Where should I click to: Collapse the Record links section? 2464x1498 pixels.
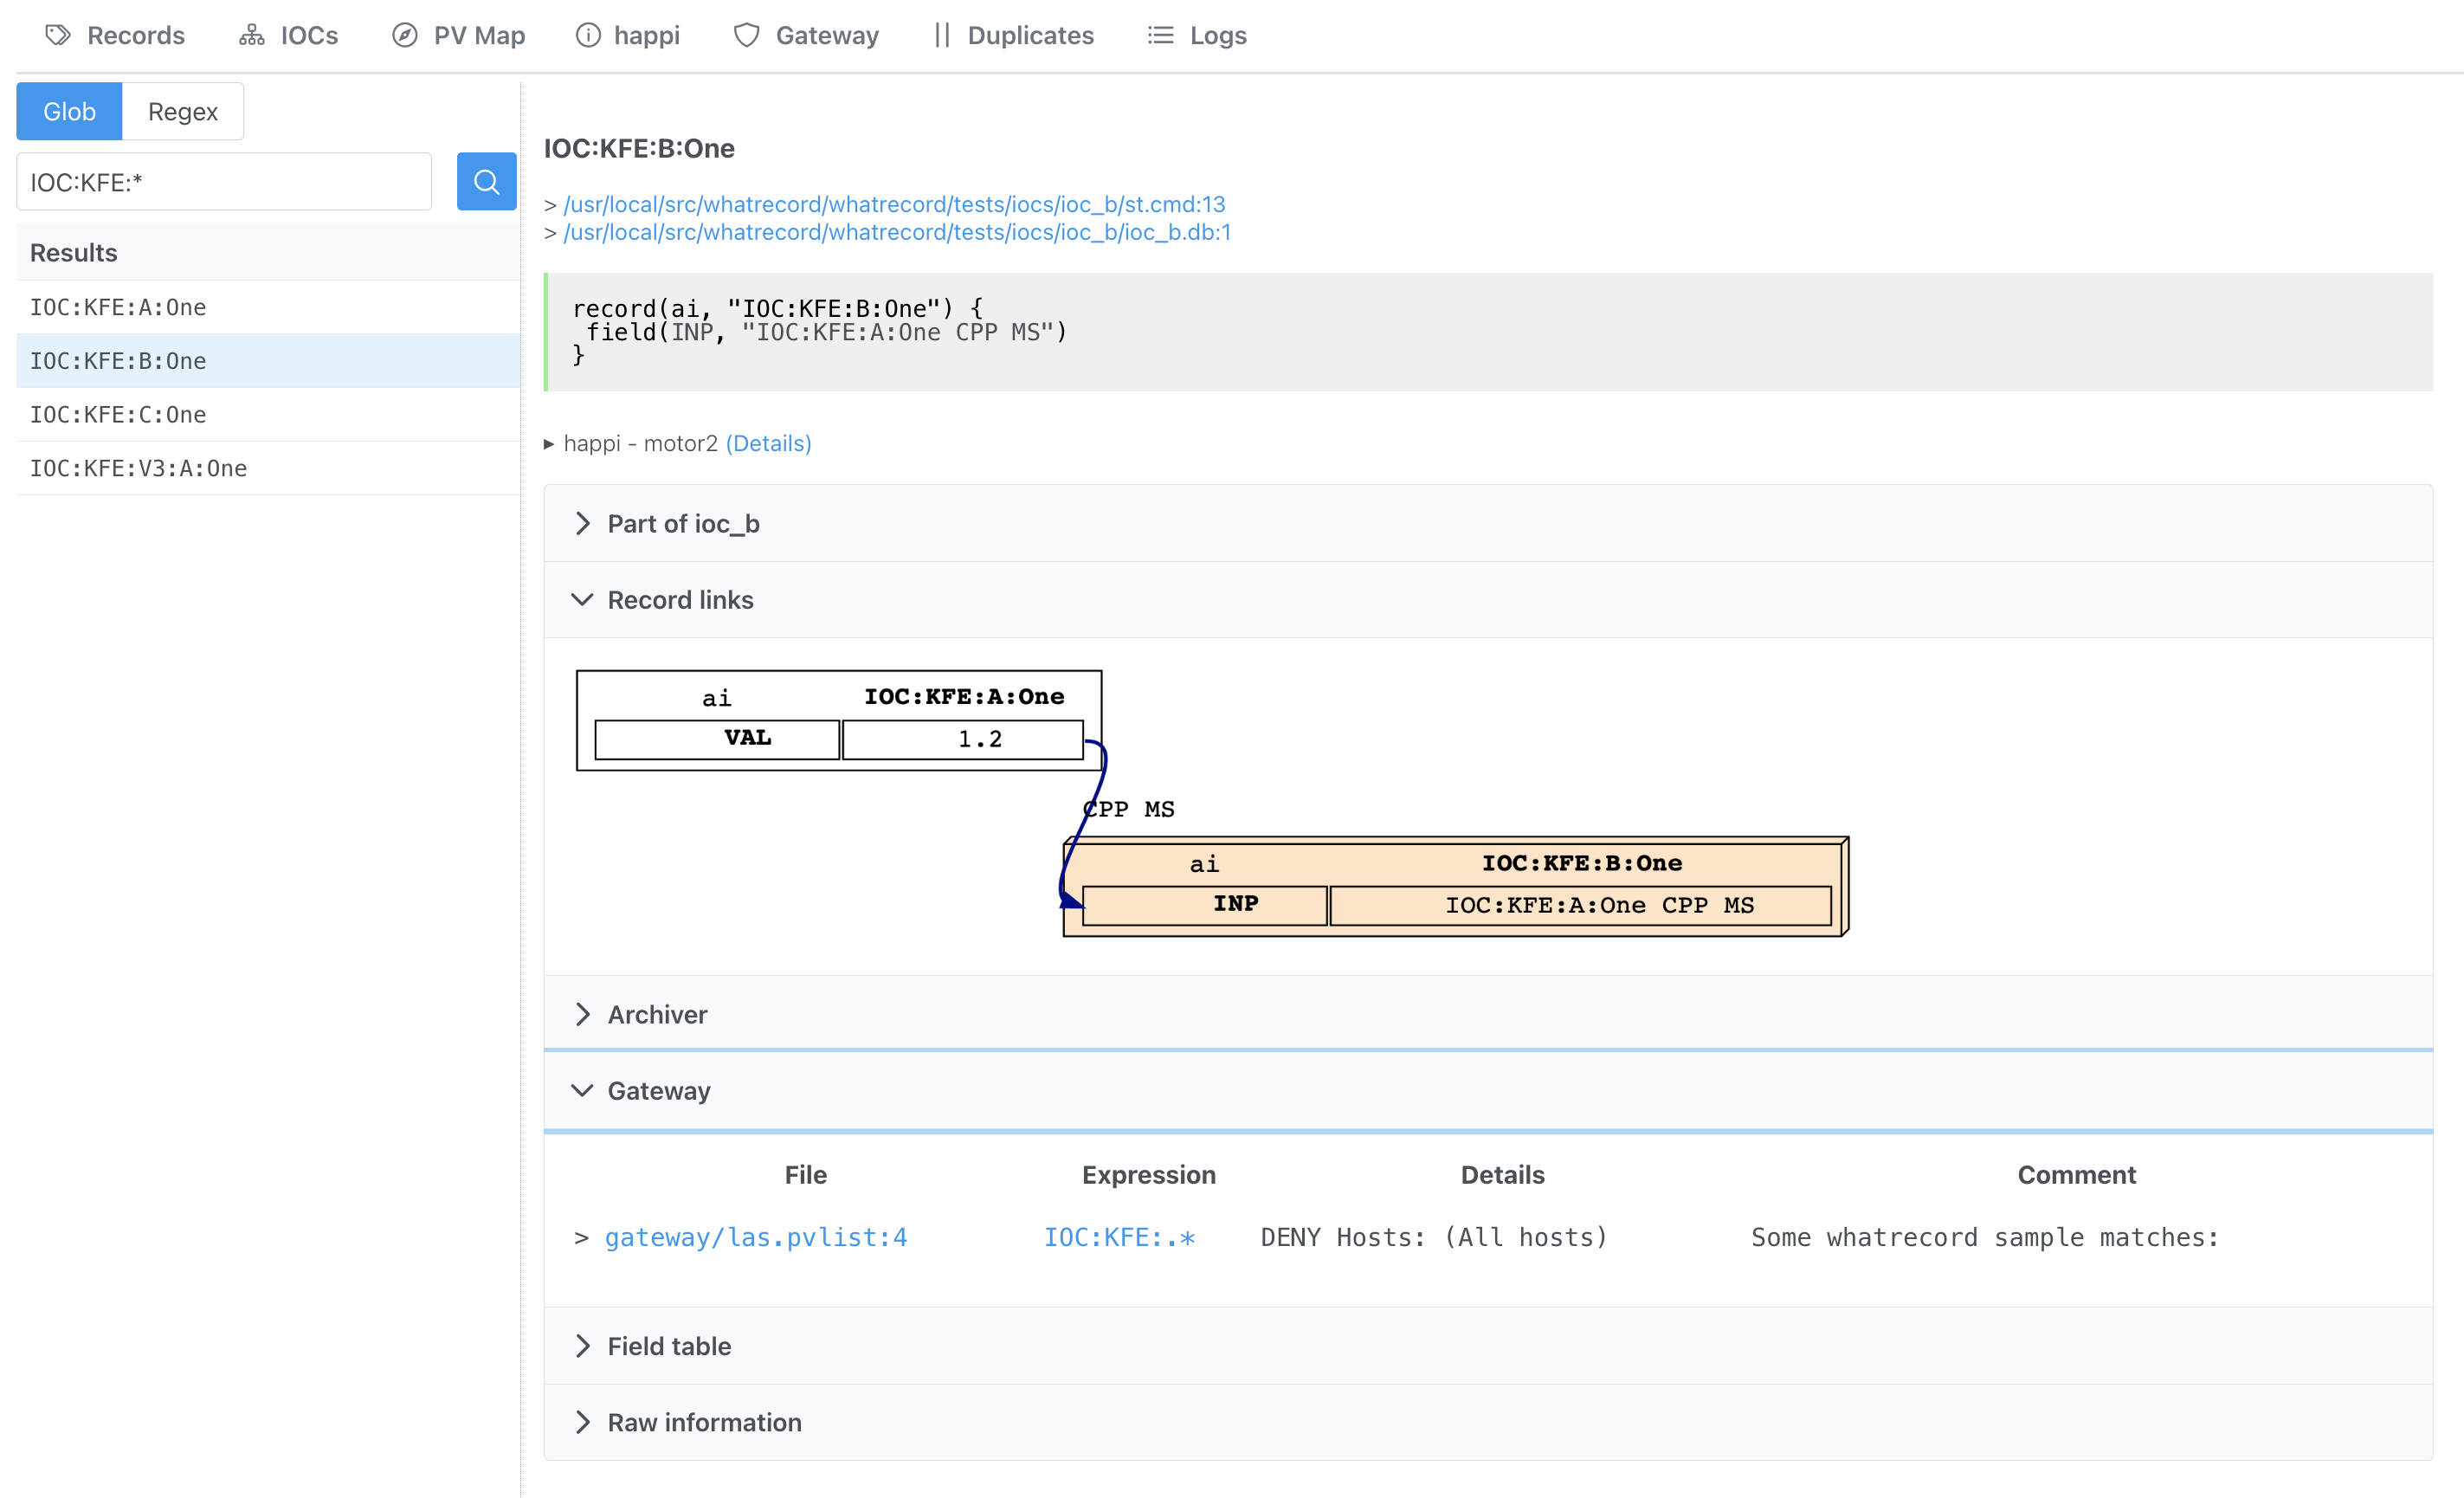[x=584, y=599]
